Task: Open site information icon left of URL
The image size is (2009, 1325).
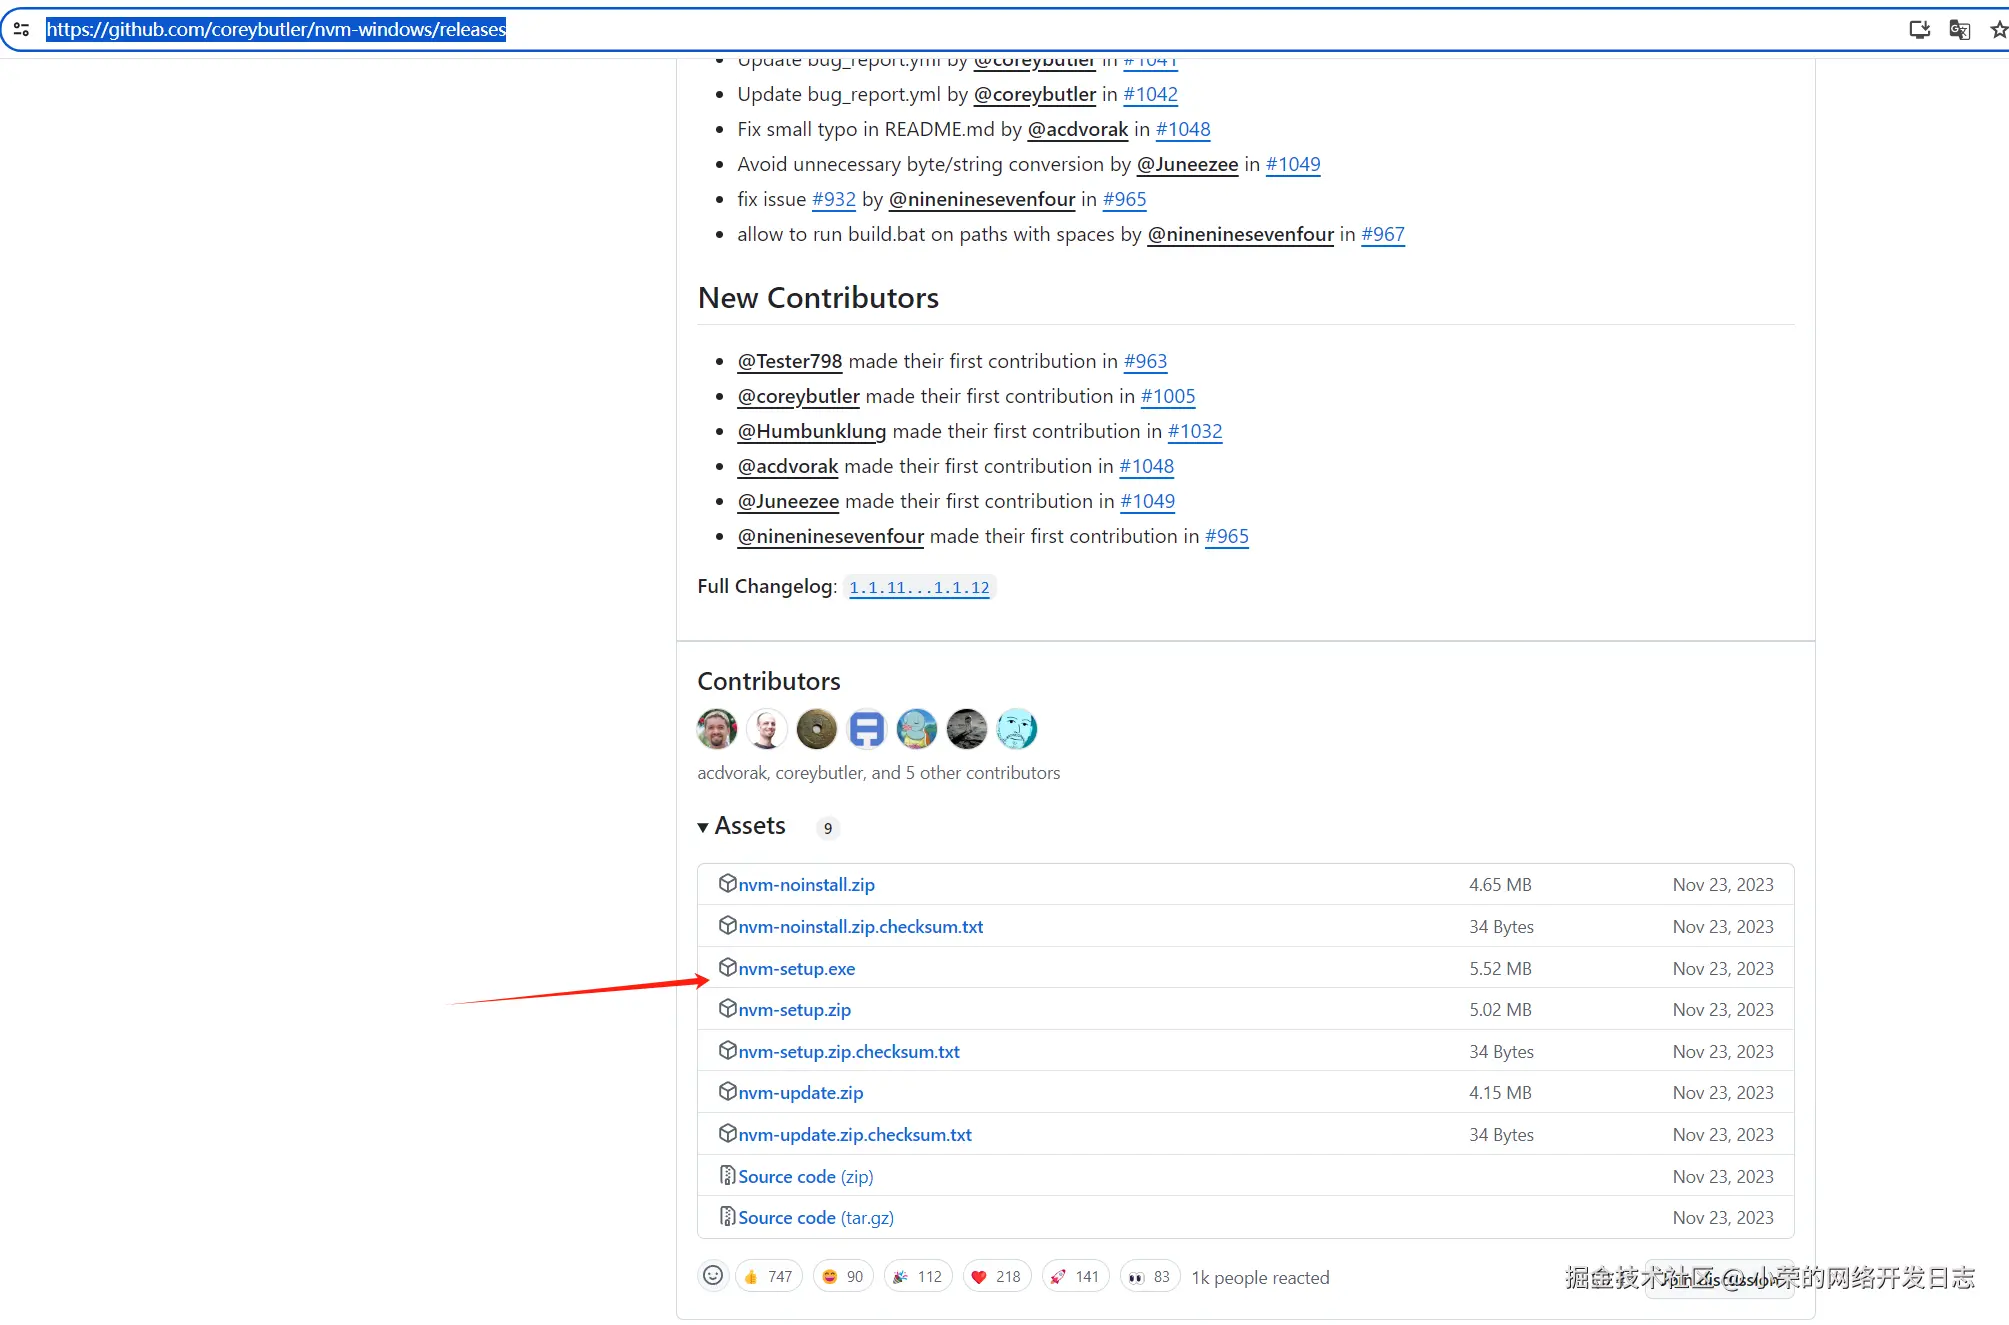Action: (21, 30)
